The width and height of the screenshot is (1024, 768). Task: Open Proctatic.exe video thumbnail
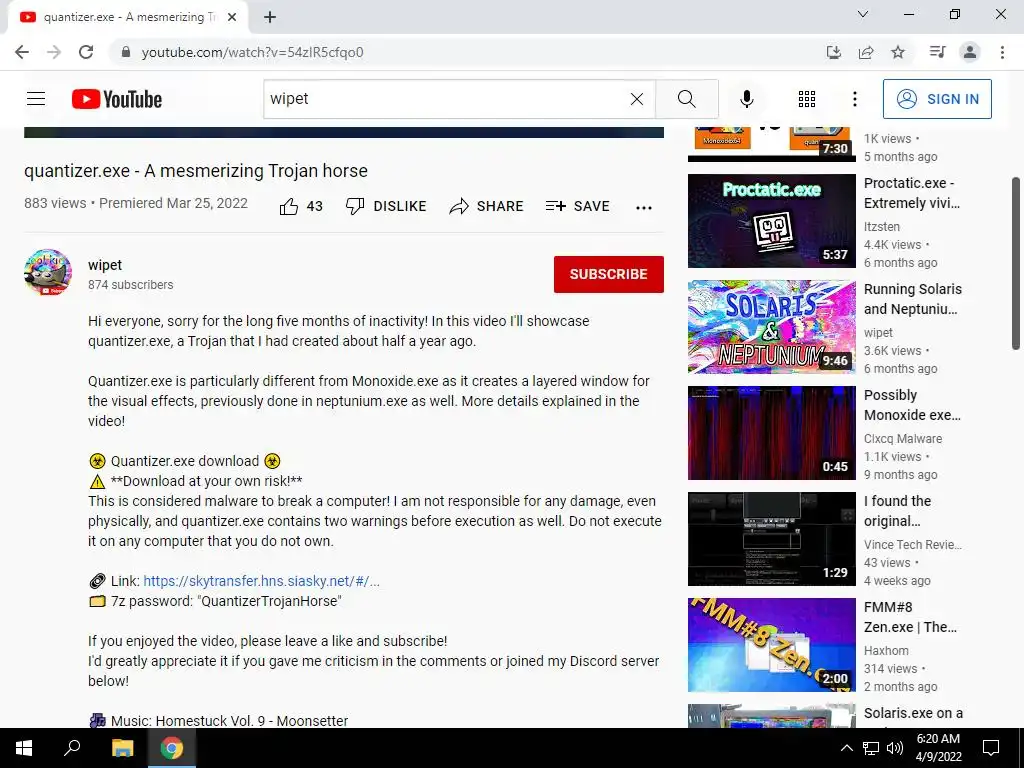(x=771, y=221)
